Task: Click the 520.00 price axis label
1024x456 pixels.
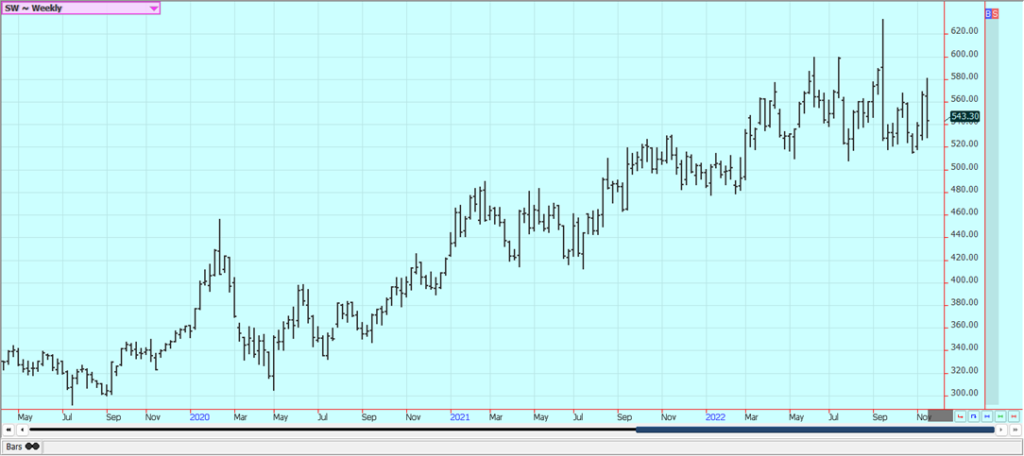Action: pos(964,144)
